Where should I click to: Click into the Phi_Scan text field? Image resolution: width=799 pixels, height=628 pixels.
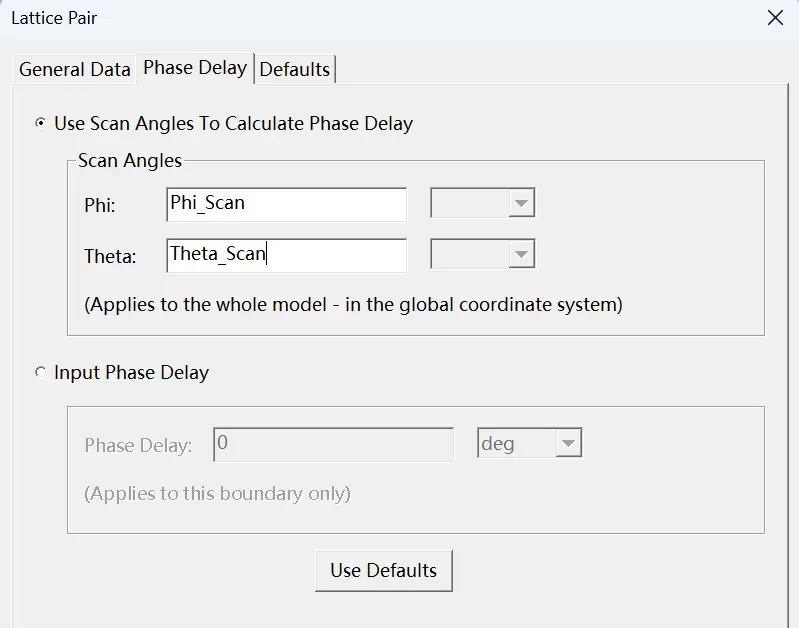[286, 204]
